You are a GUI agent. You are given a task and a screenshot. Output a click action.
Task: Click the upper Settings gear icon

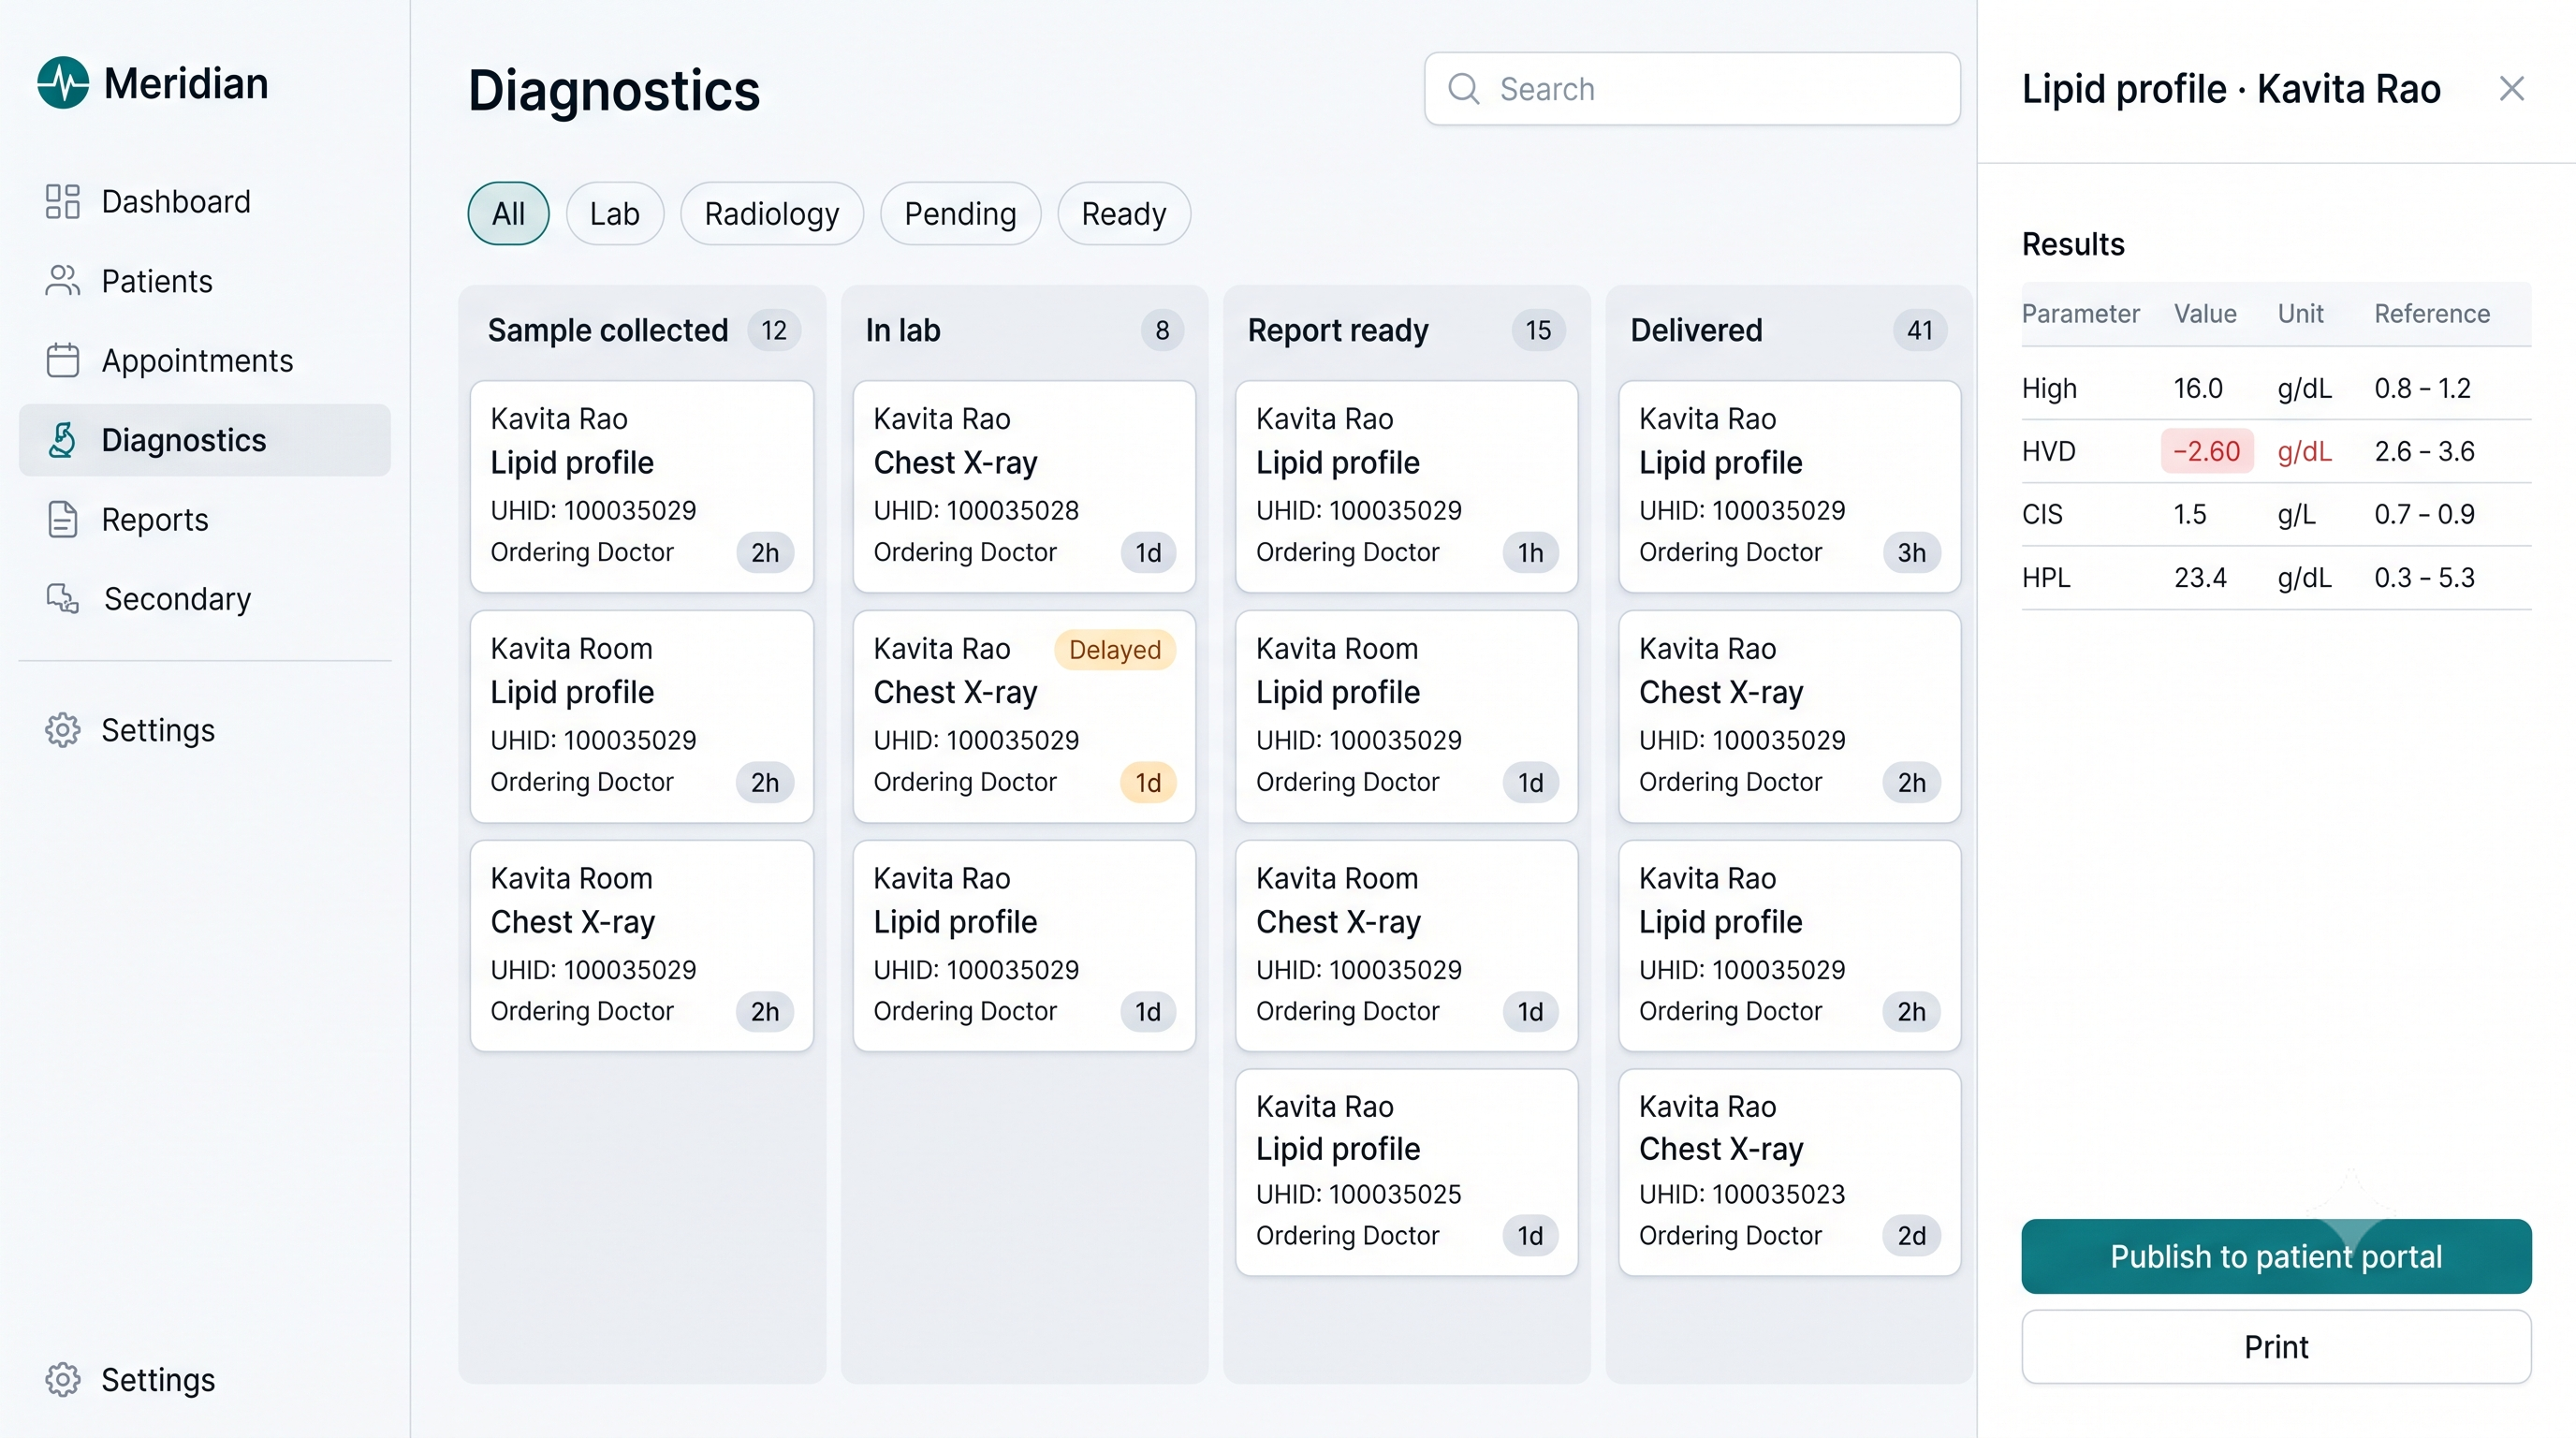pyautogui.click(x=62, y=730)
